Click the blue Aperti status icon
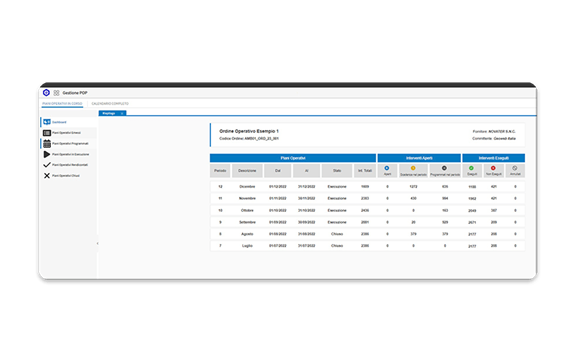The width and height of the screenshot is (576, 362). tap(387, 168)
